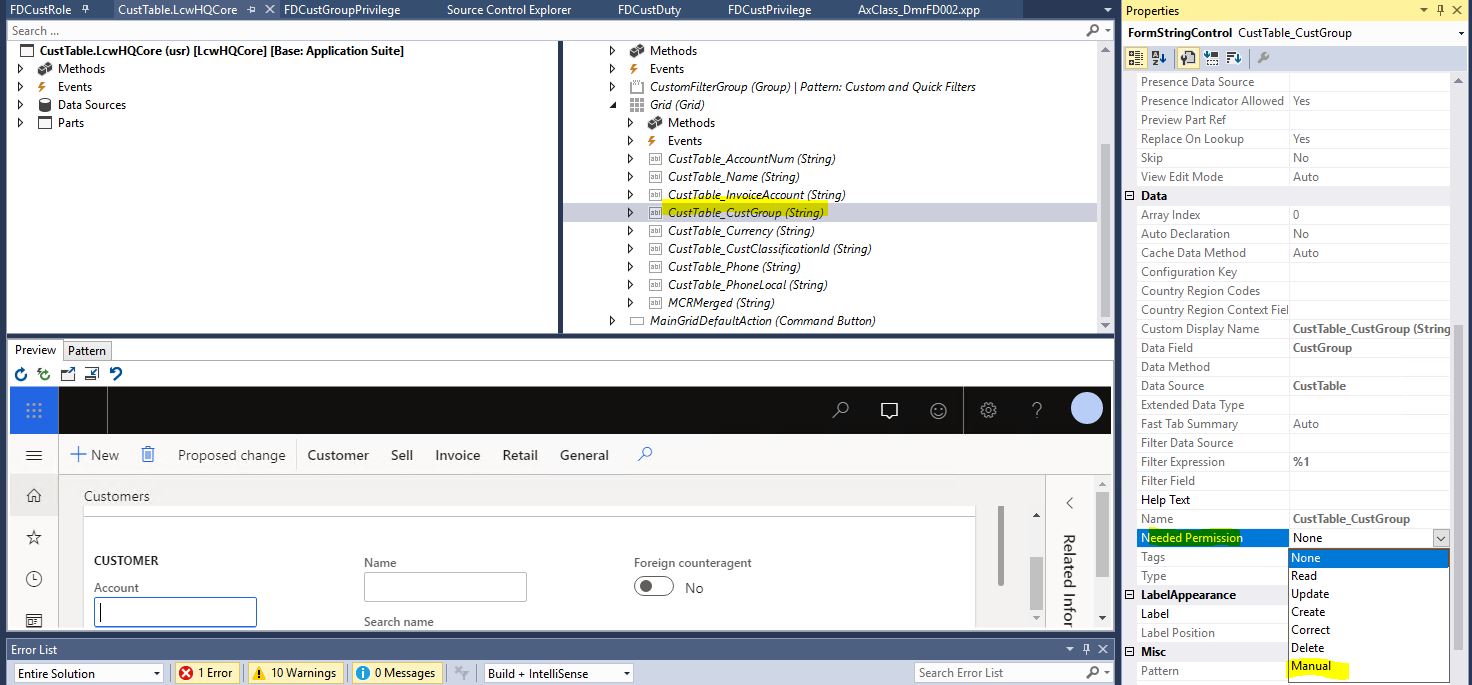The width and height of the screenshot is (1472, 685).
Task: Click the Categorized view icon in Properties
Action: tap(1138, 58)
